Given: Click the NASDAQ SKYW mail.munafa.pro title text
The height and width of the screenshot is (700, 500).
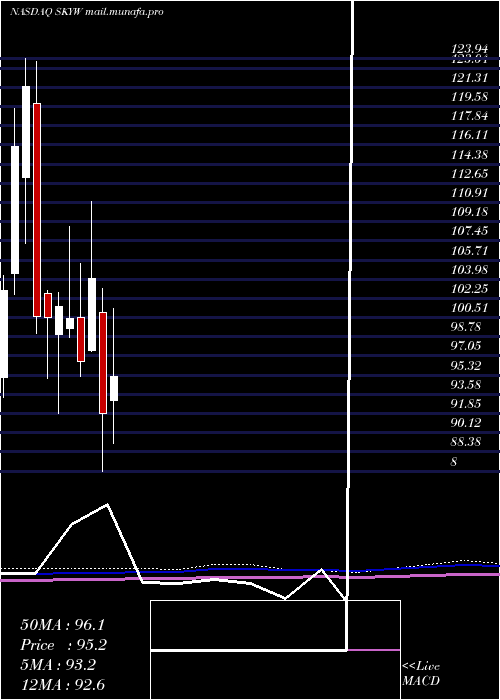Looking at the screenshot, I should [87, 12].
